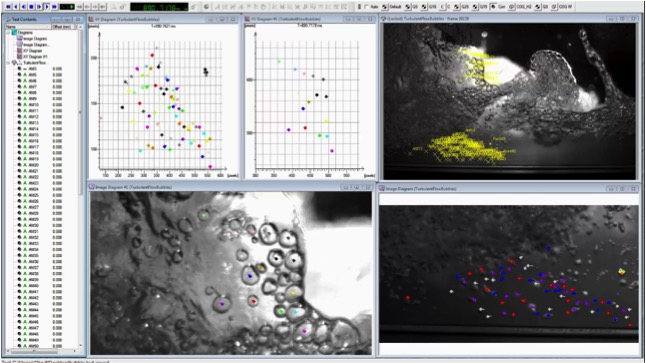The height and width of the screenshot is (363, 646).
Task: Open XY Diagram #1 from the tree
Action: (35, 56)
